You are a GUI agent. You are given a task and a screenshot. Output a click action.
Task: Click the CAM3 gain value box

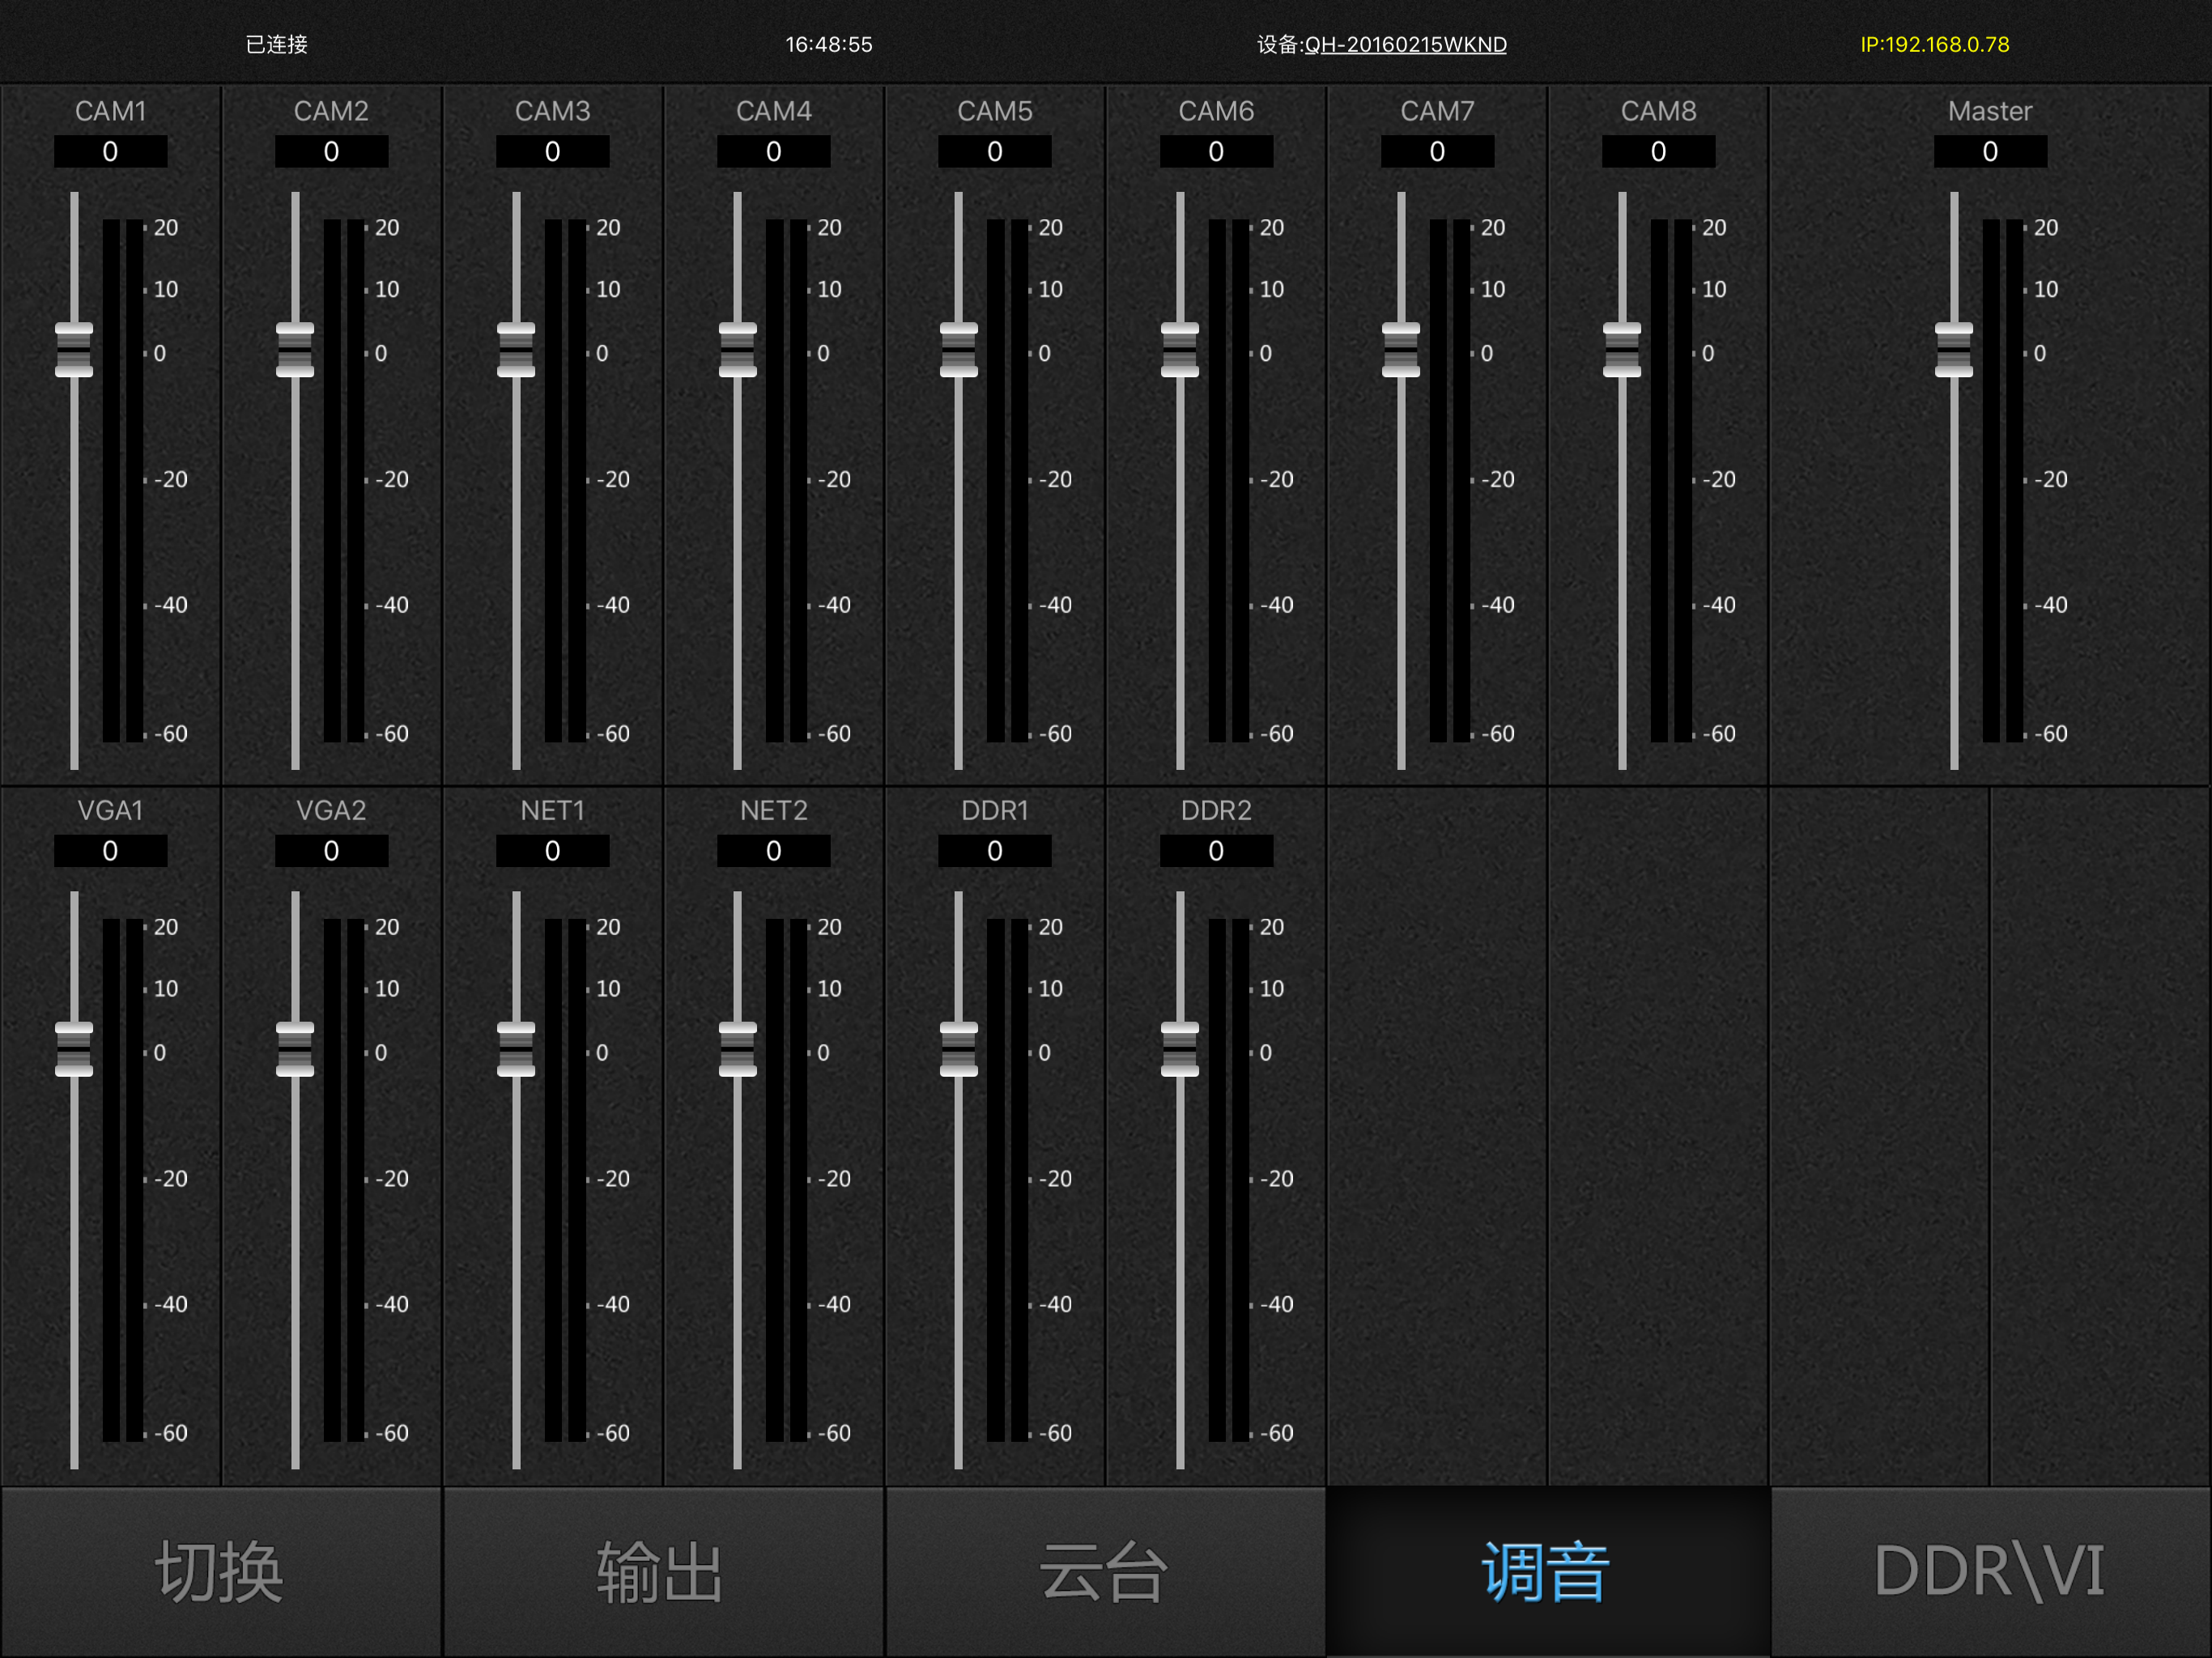tap(552, 152)
